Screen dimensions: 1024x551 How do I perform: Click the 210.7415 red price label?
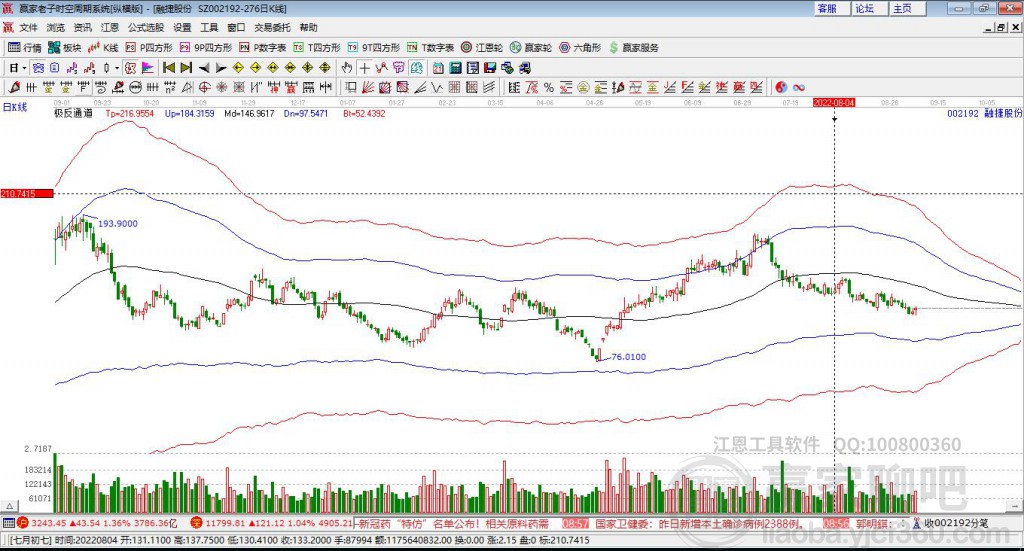pyautogui.click(x=27, y=193)
